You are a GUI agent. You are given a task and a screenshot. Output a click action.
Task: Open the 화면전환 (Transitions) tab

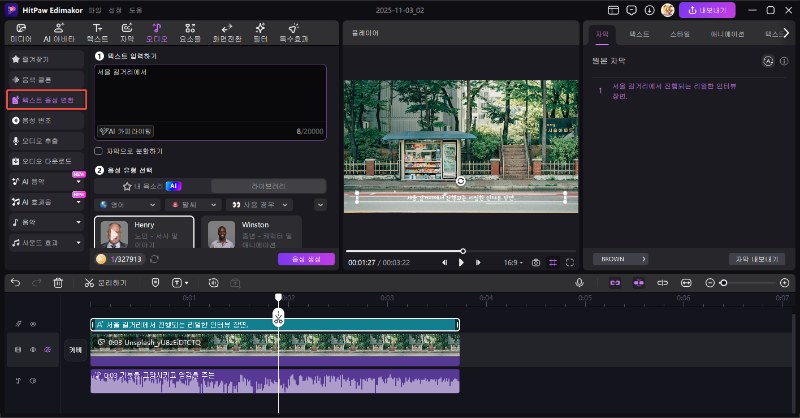pyautogui.click(x=227, y=33)
